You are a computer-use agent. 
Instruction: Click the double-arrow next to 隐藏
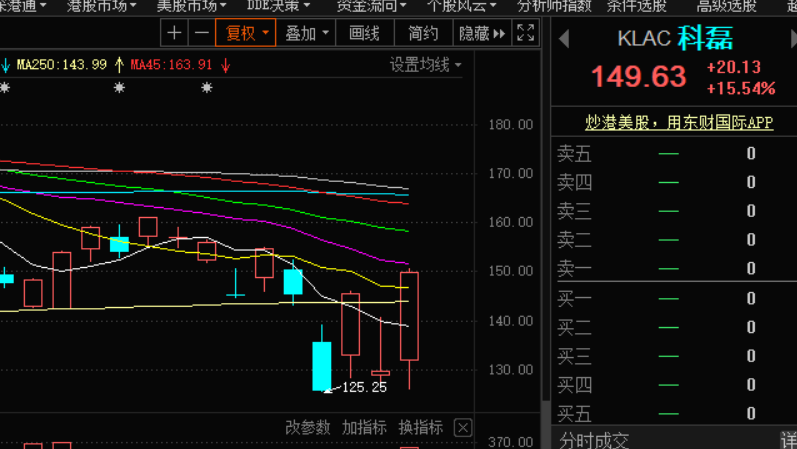pyautogui.click(x=499, y=34)
